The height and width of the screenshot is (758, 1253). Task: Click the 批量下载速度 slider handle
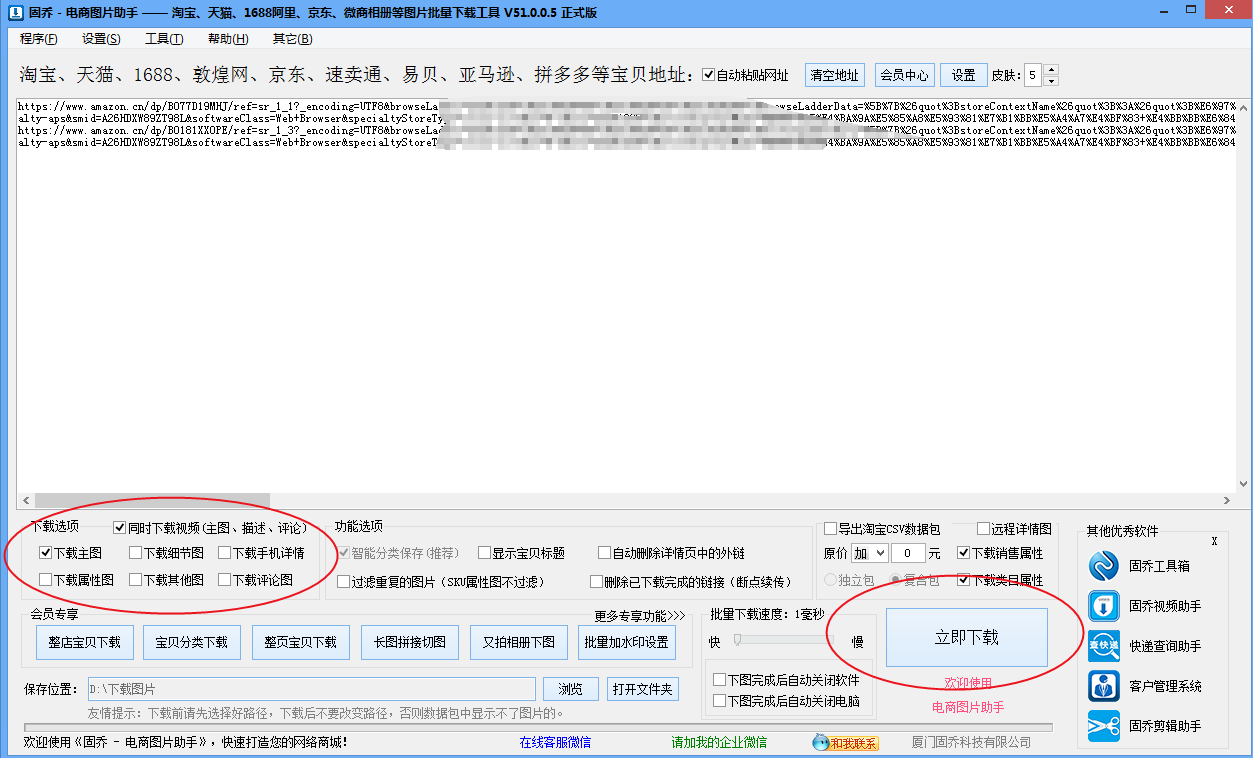click(737, 640)
